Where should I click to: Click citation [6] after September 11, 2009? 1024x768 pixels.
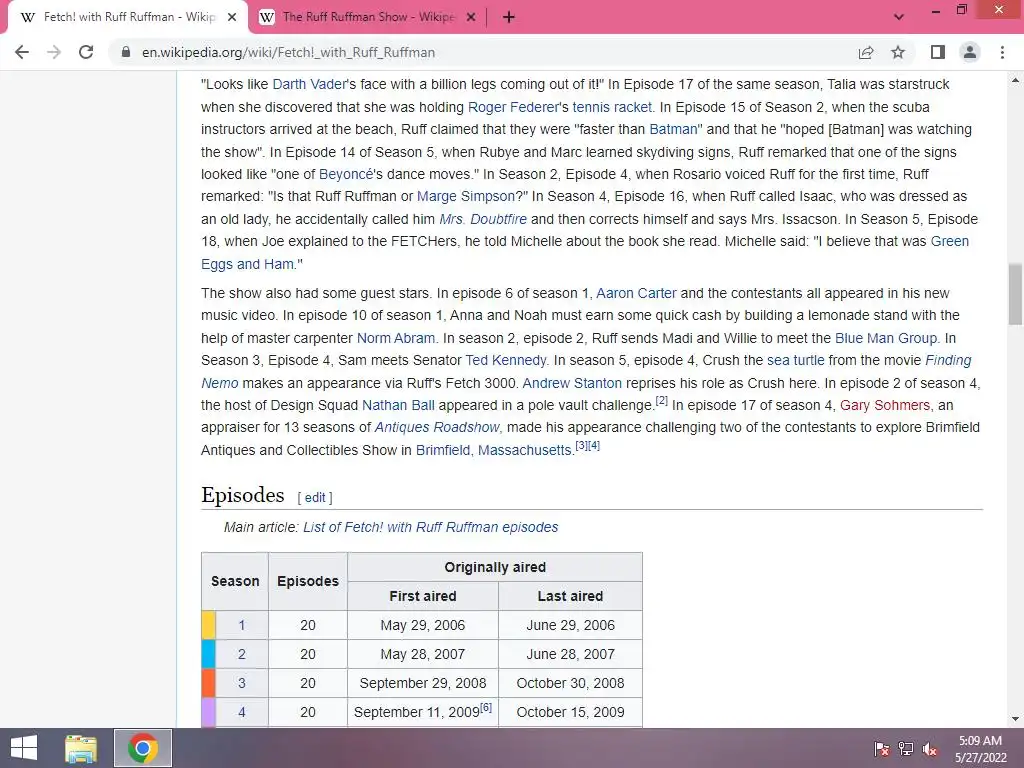486,707
